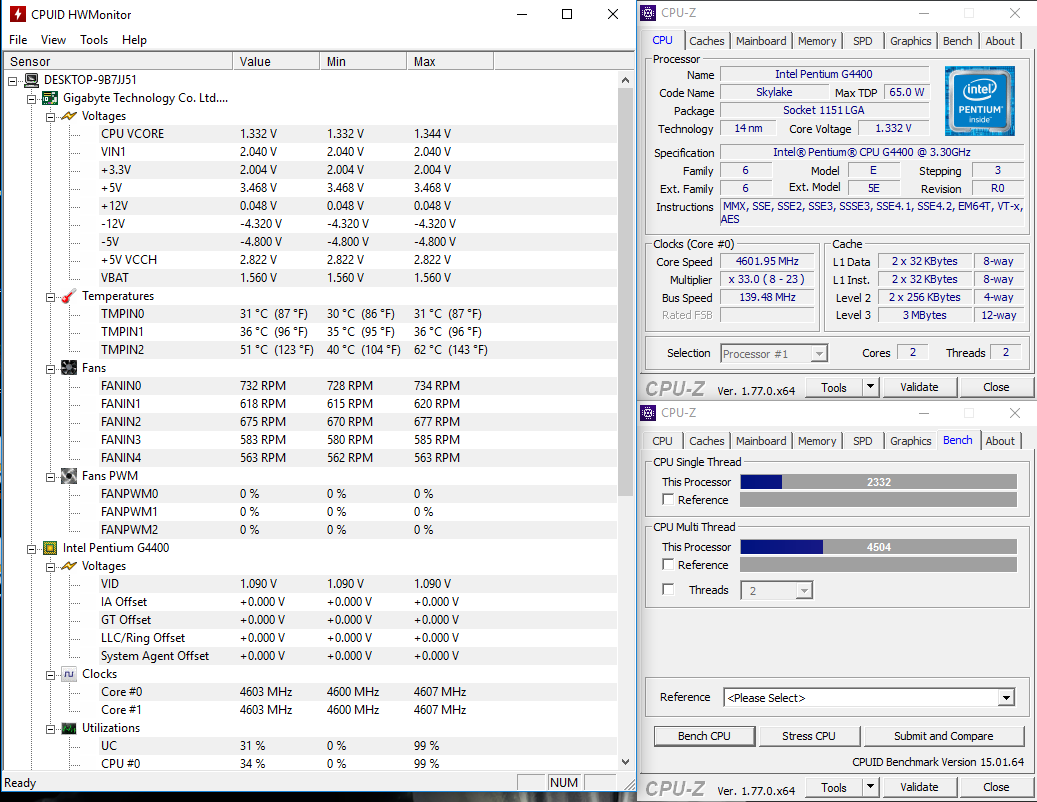Switch to Caches tab in upper CPU-Z
The height and width of the screenshot is (802, 1037).
tap(706, 41)
